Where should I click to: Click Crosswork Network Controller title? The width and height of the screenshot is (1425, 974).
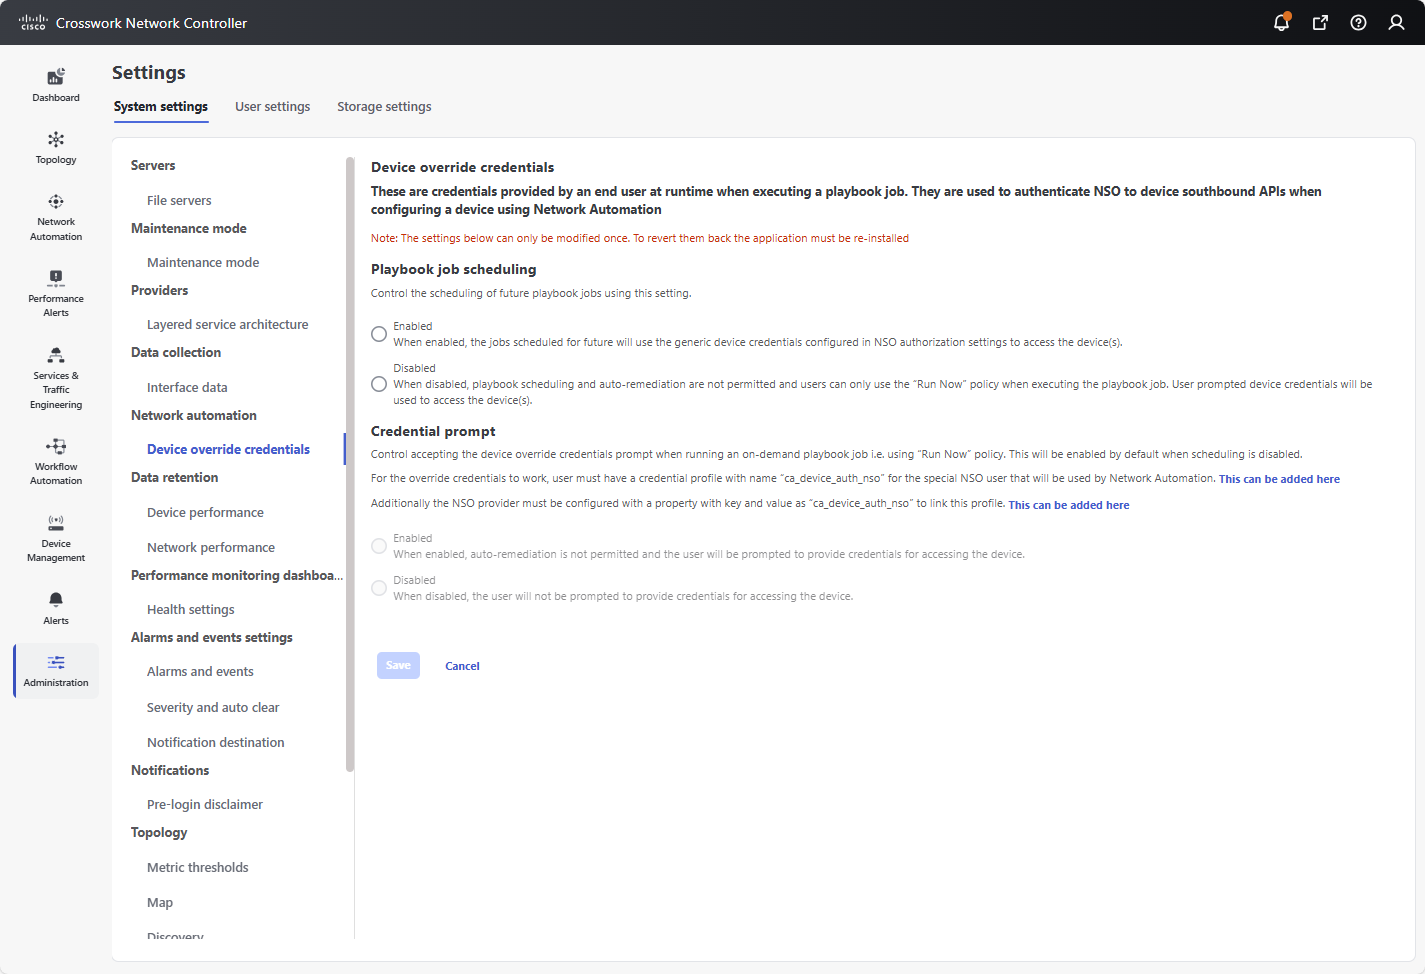coord(151,23)
